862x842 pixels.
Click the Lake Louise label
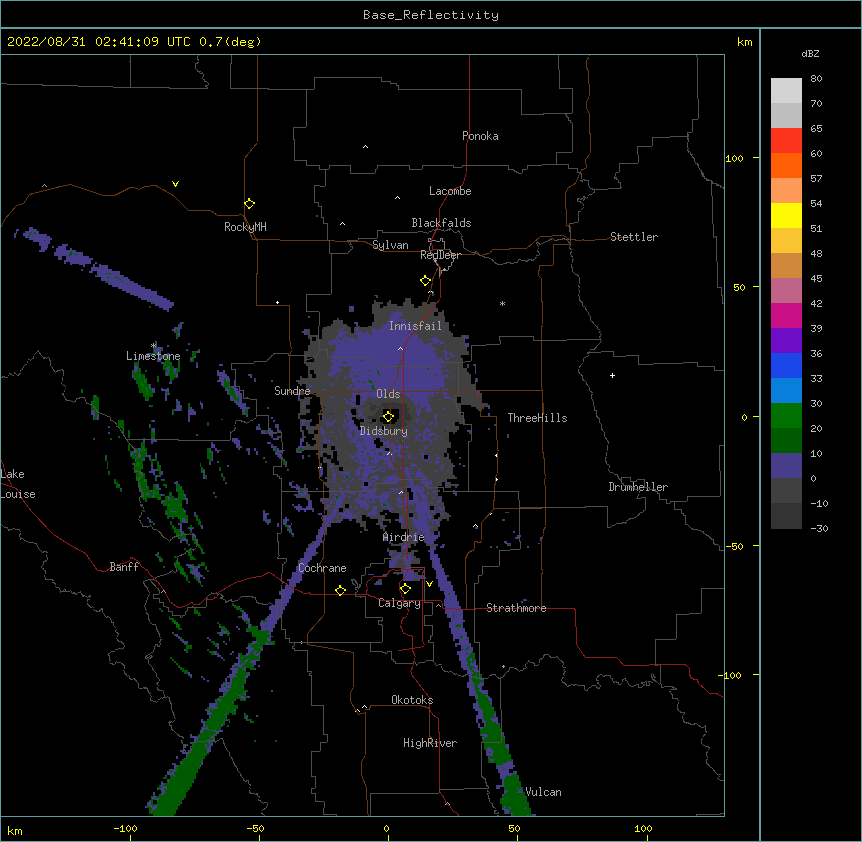point(18,484)
